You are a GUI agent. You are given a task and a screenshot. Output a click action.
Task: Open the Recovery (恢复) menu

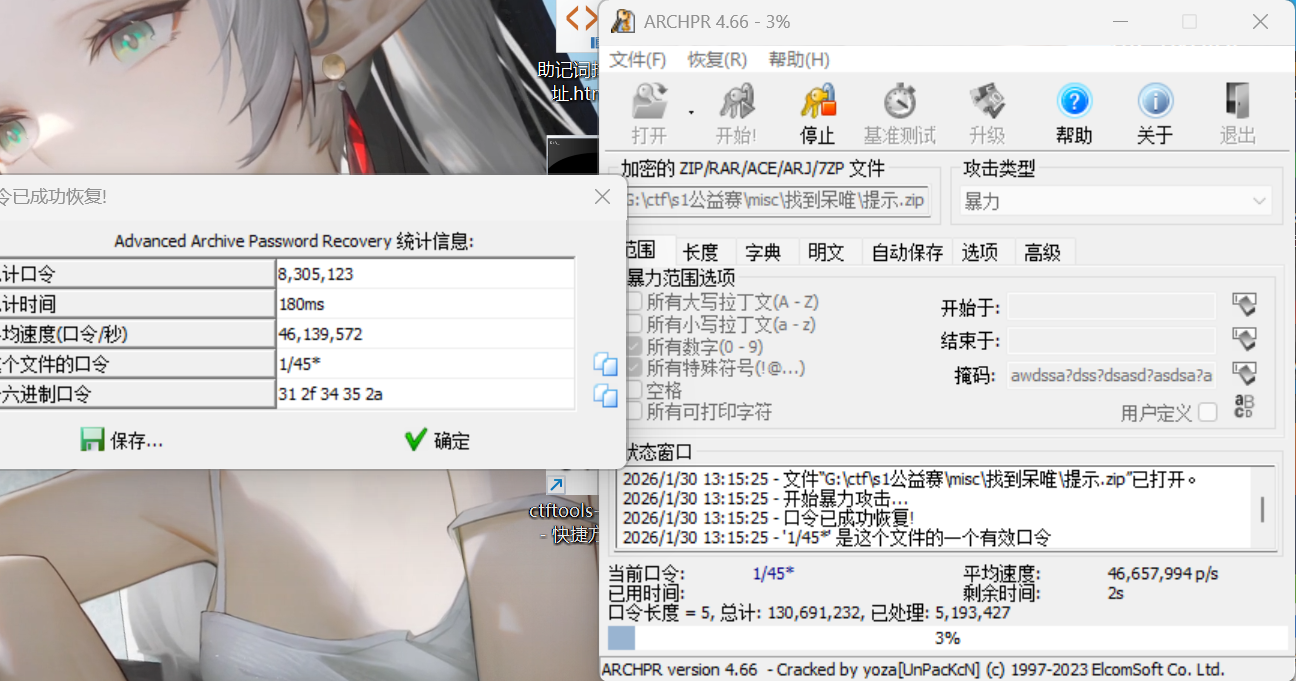[x=717, y=59]
